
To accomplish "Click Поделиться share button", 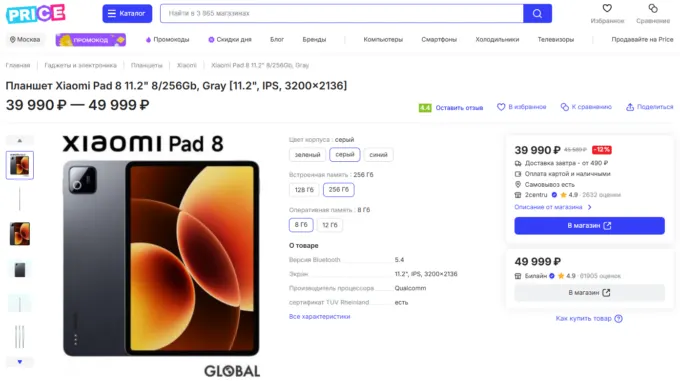I will (x=649, y=107).
